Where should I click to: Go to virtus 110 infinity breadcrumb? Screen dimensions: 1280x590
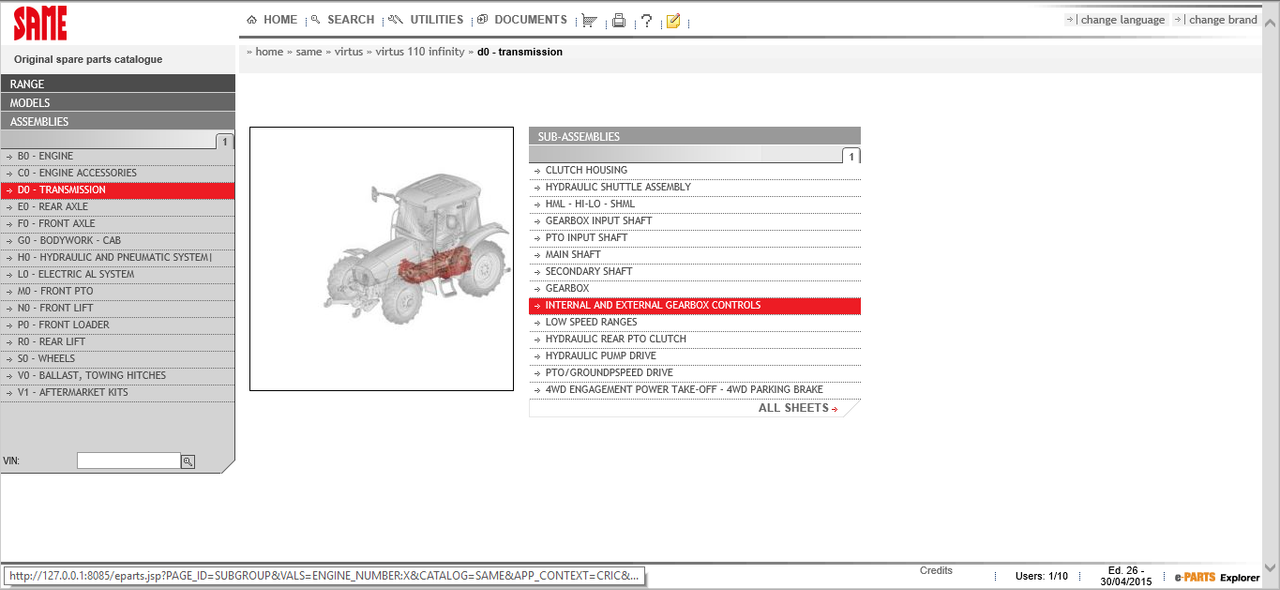[x=420, y=52]
